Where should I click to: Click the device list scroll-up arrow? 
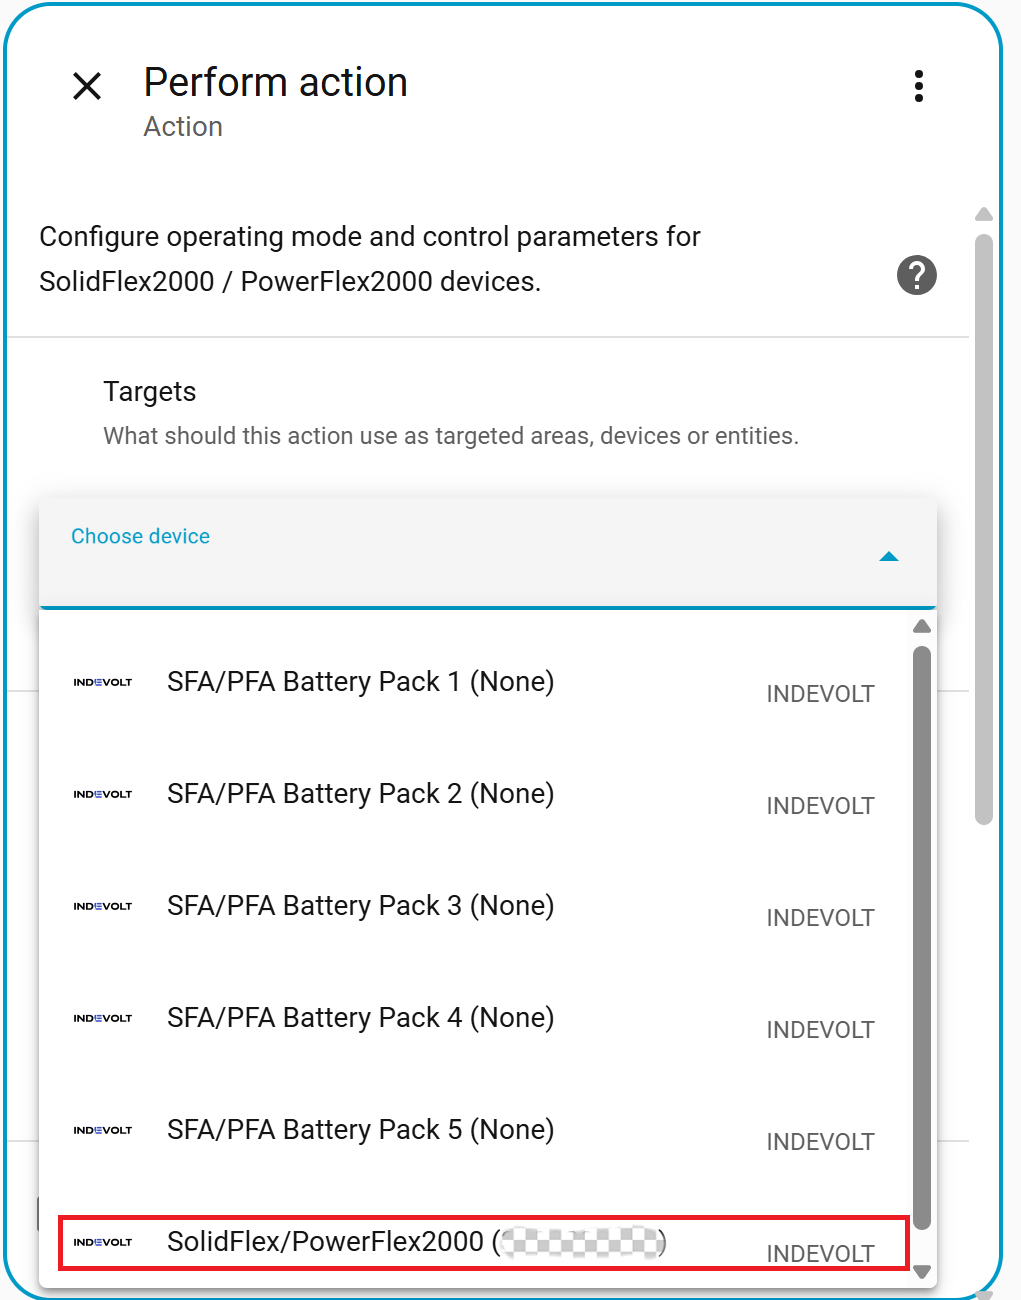(922, 627)
